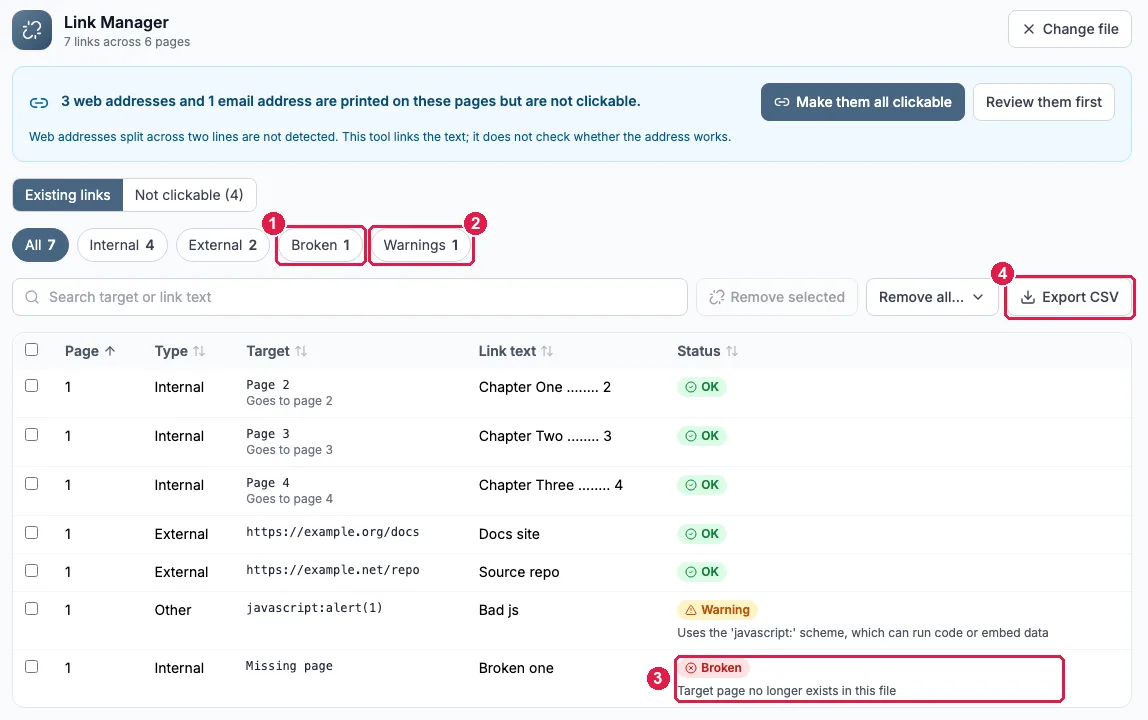This screenshot has width=1148, height=720.
Task: Click the Remove selected button
Action: [x=777, y=297]
